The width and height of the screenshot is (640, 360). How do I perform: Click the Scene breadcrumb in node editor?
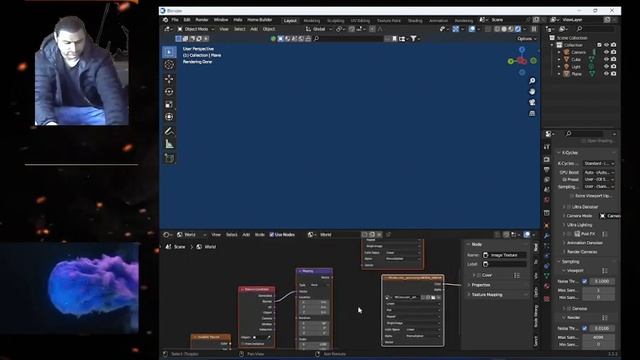coord(176,247)
